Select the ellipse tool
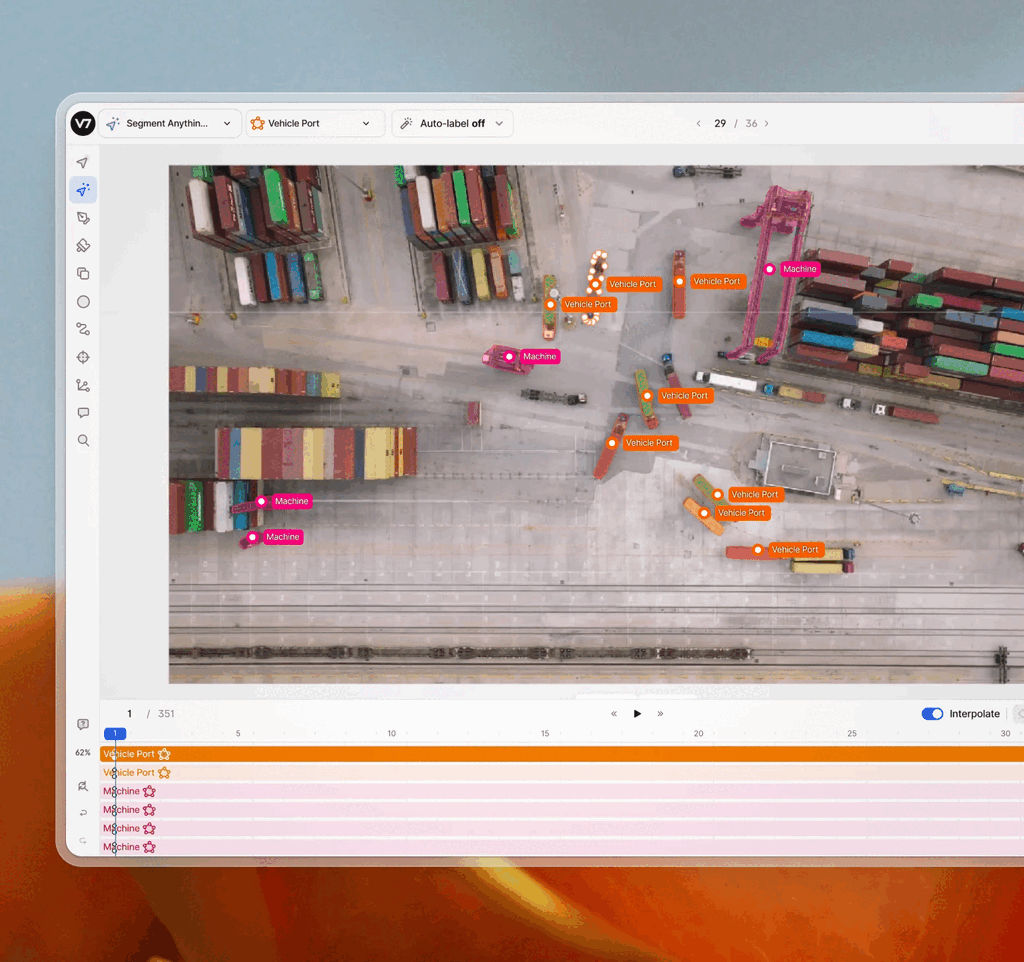The image size is (1024, 962). pyautogui.click(x=83, y=302)
